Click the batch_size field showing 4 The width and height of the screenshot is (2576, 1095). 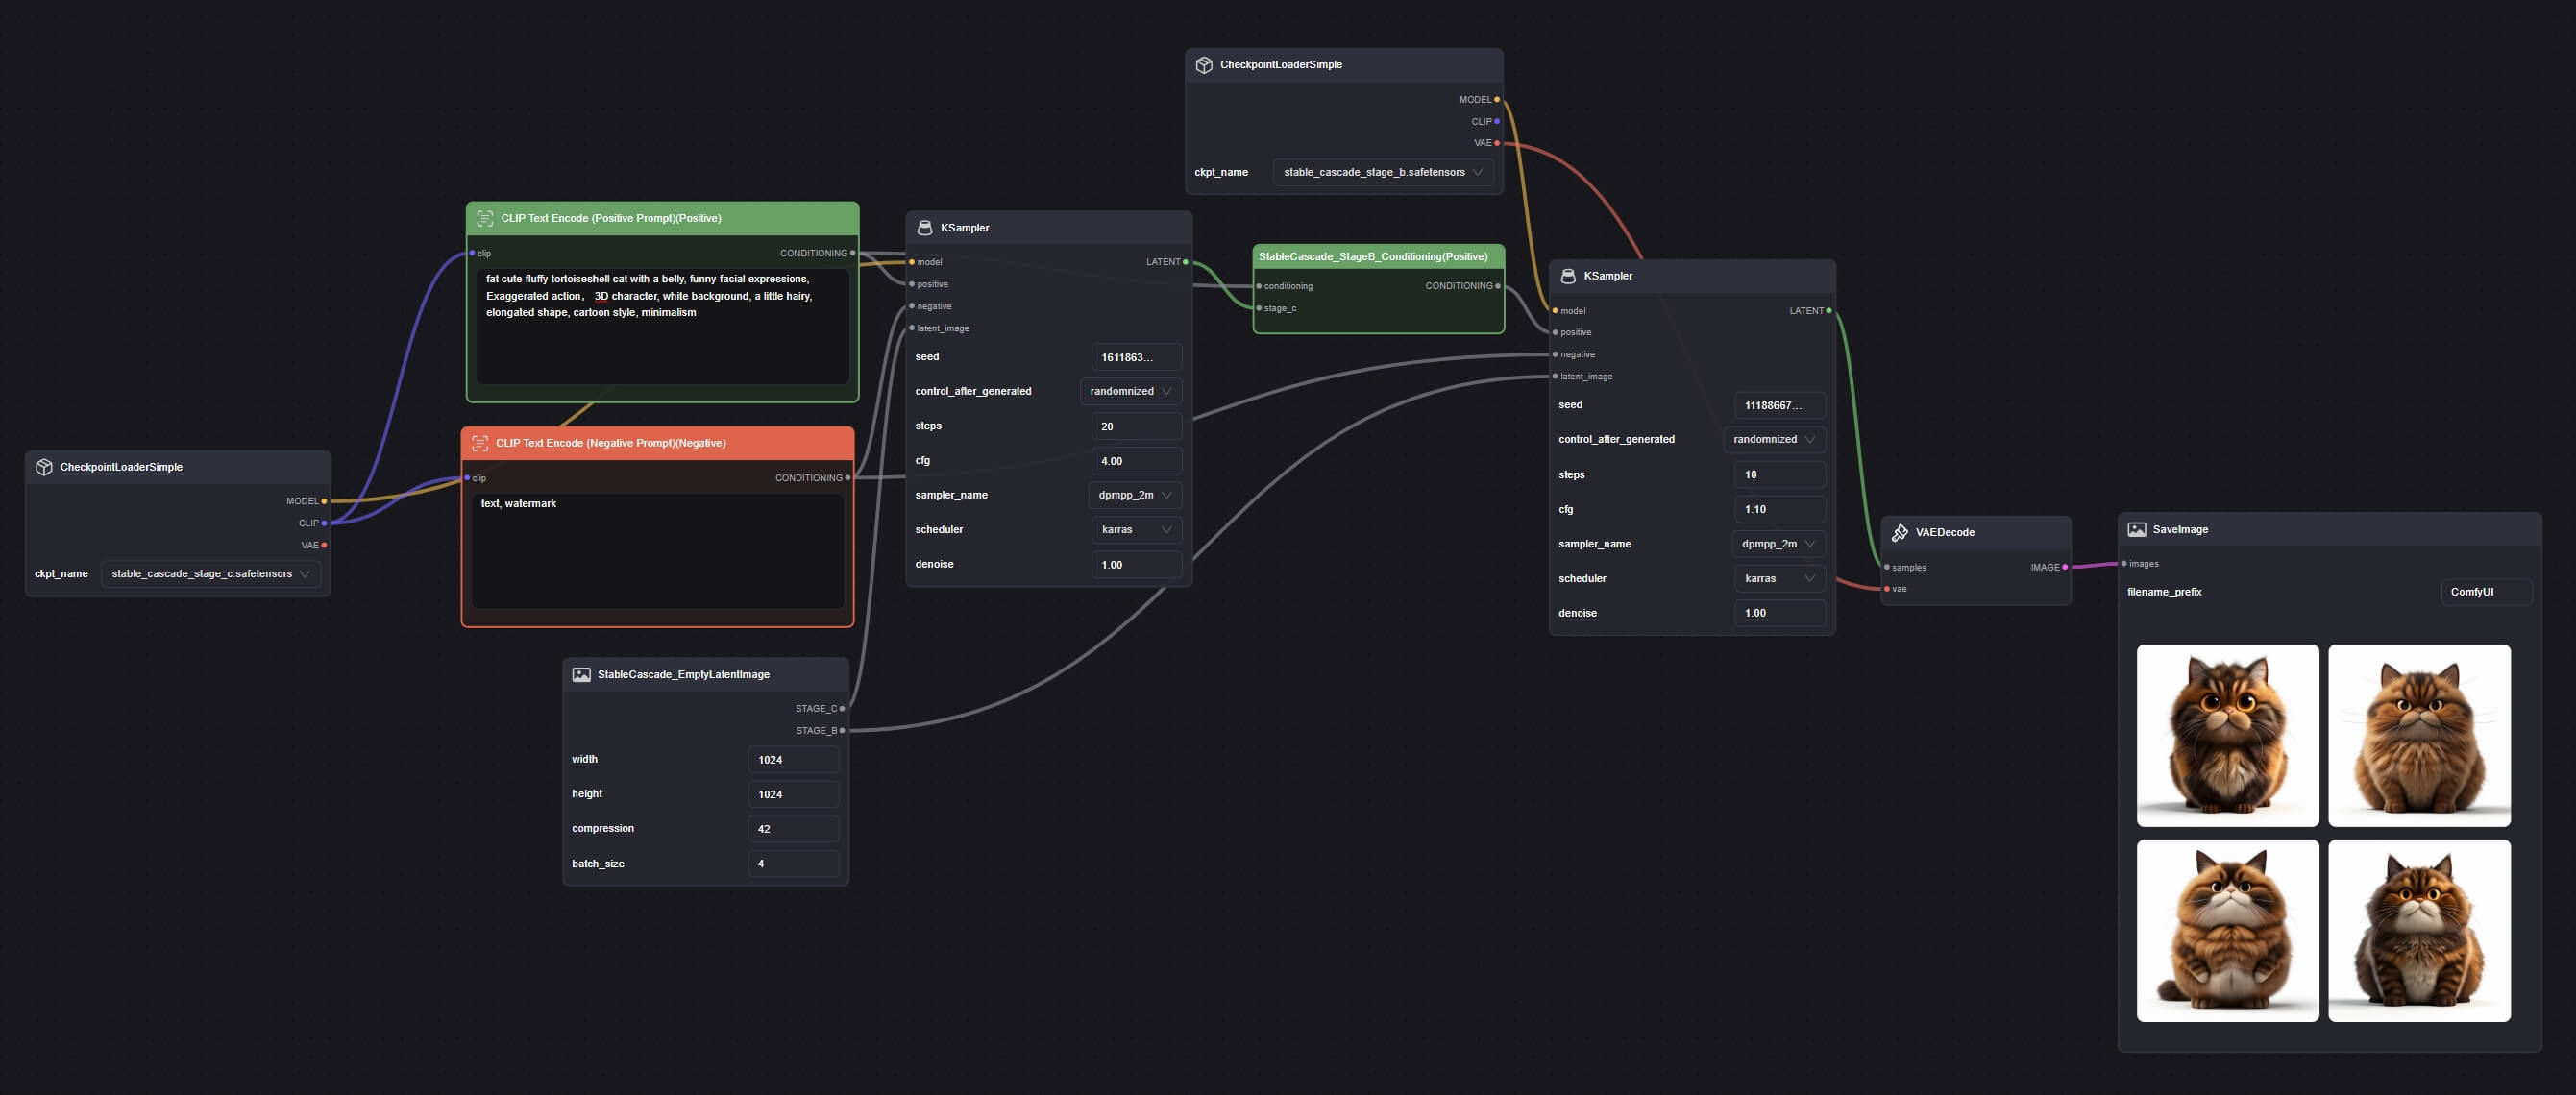pyautogui.click(x=794, y=864)
